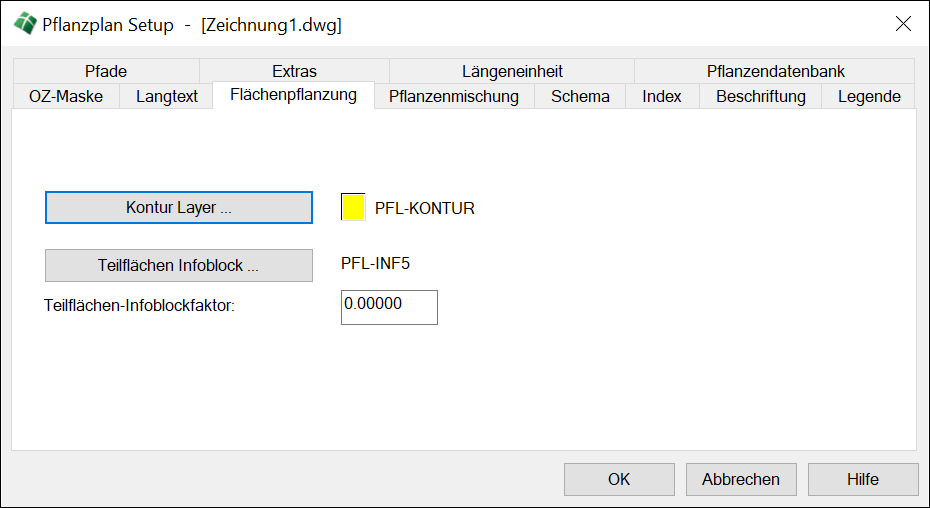Open the Beschriftung tab
The image size is (930, 508).
pyautogui.click(x=761, y=96)
